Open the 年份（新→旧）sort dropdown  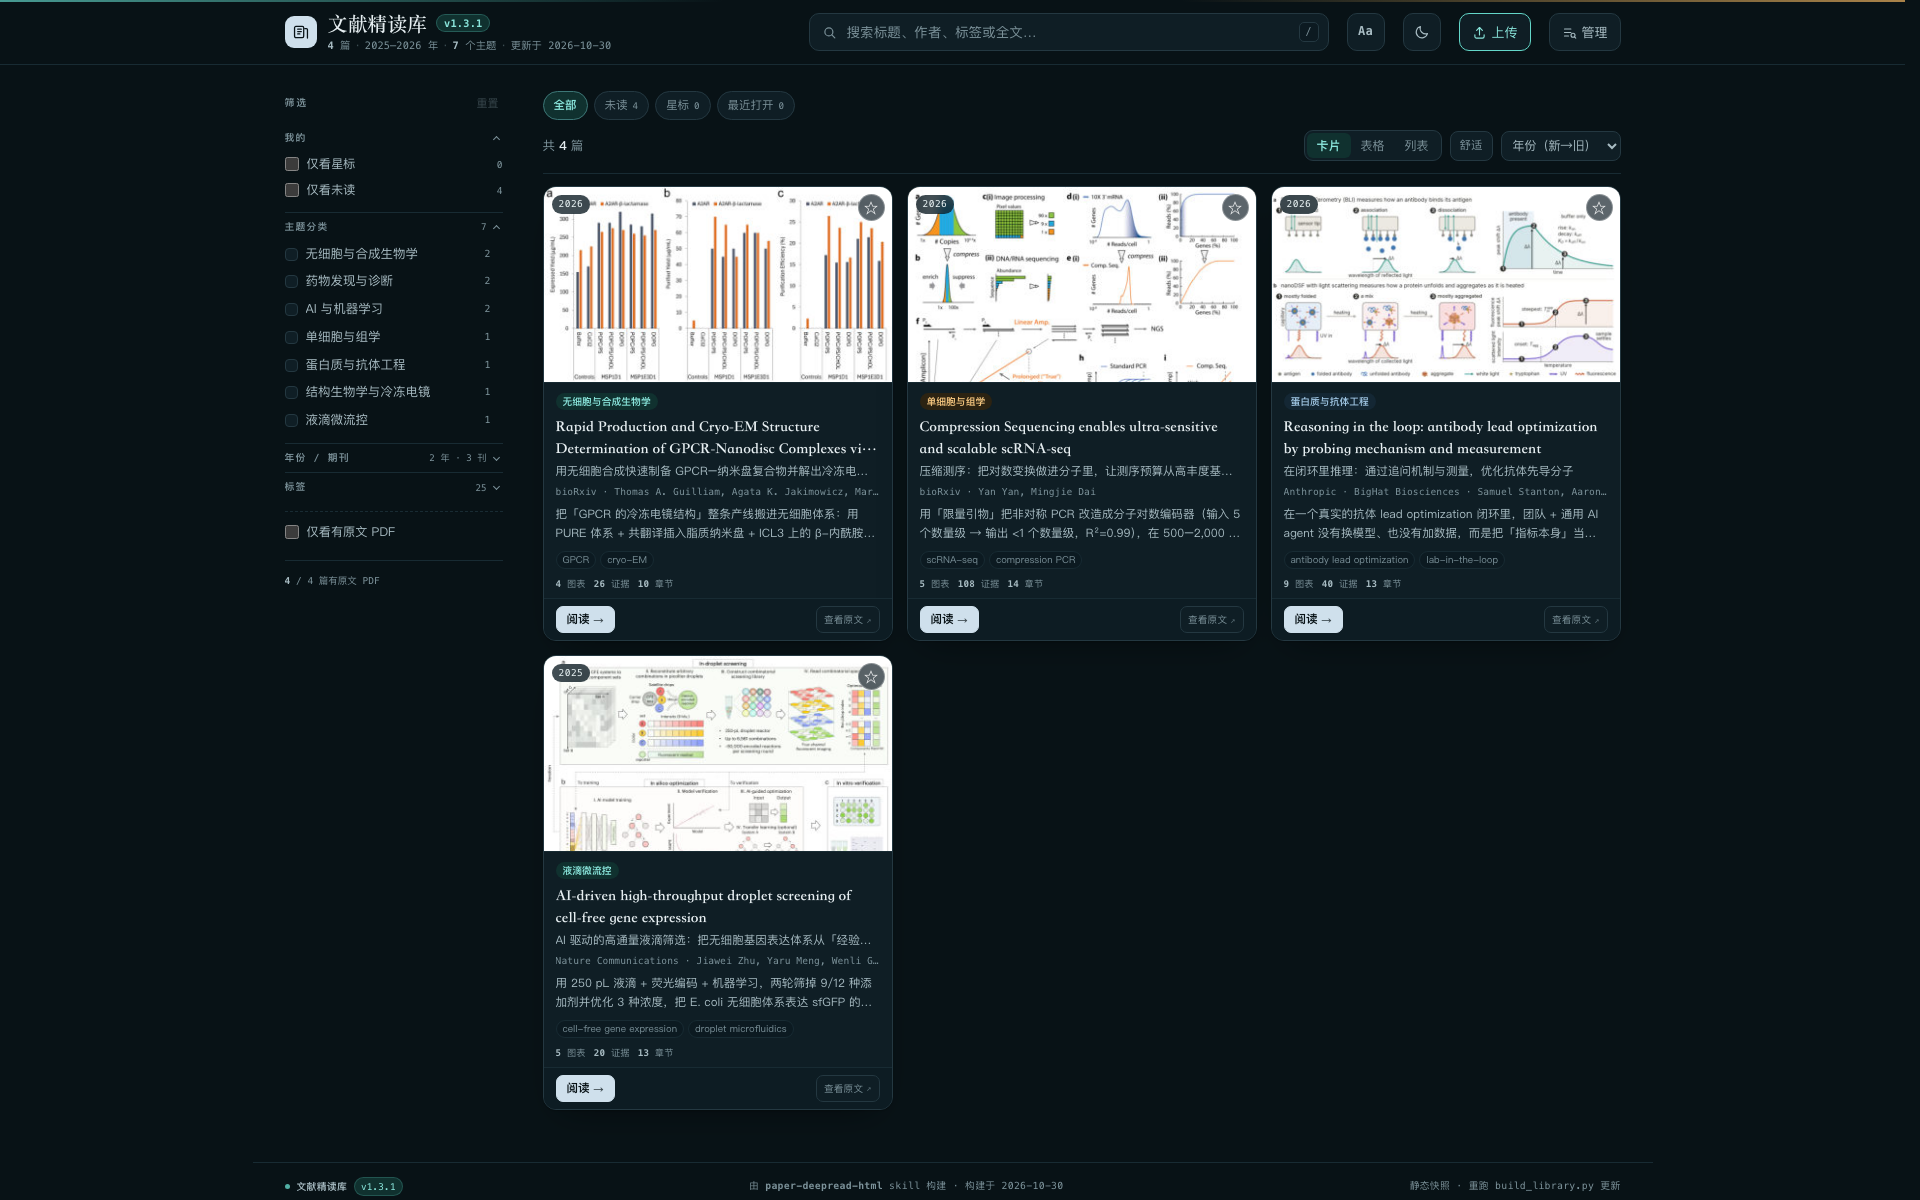coord(1560,146)
